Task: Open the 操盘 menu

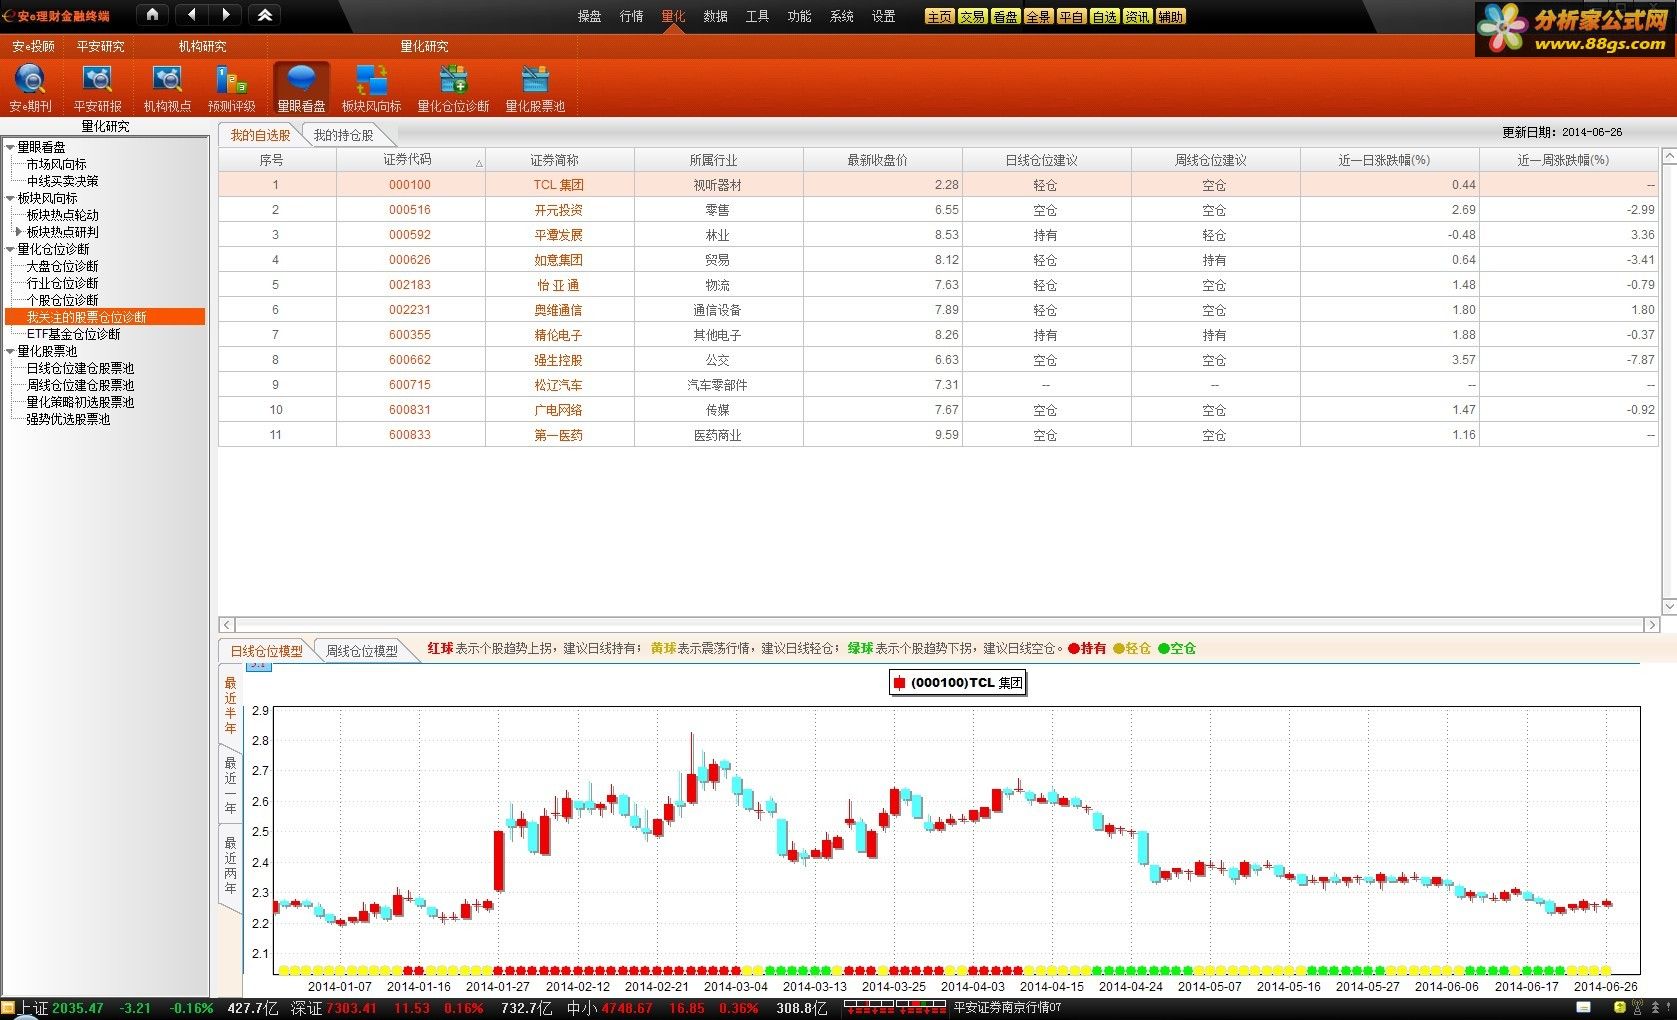Action: click(x=589, y=16)
